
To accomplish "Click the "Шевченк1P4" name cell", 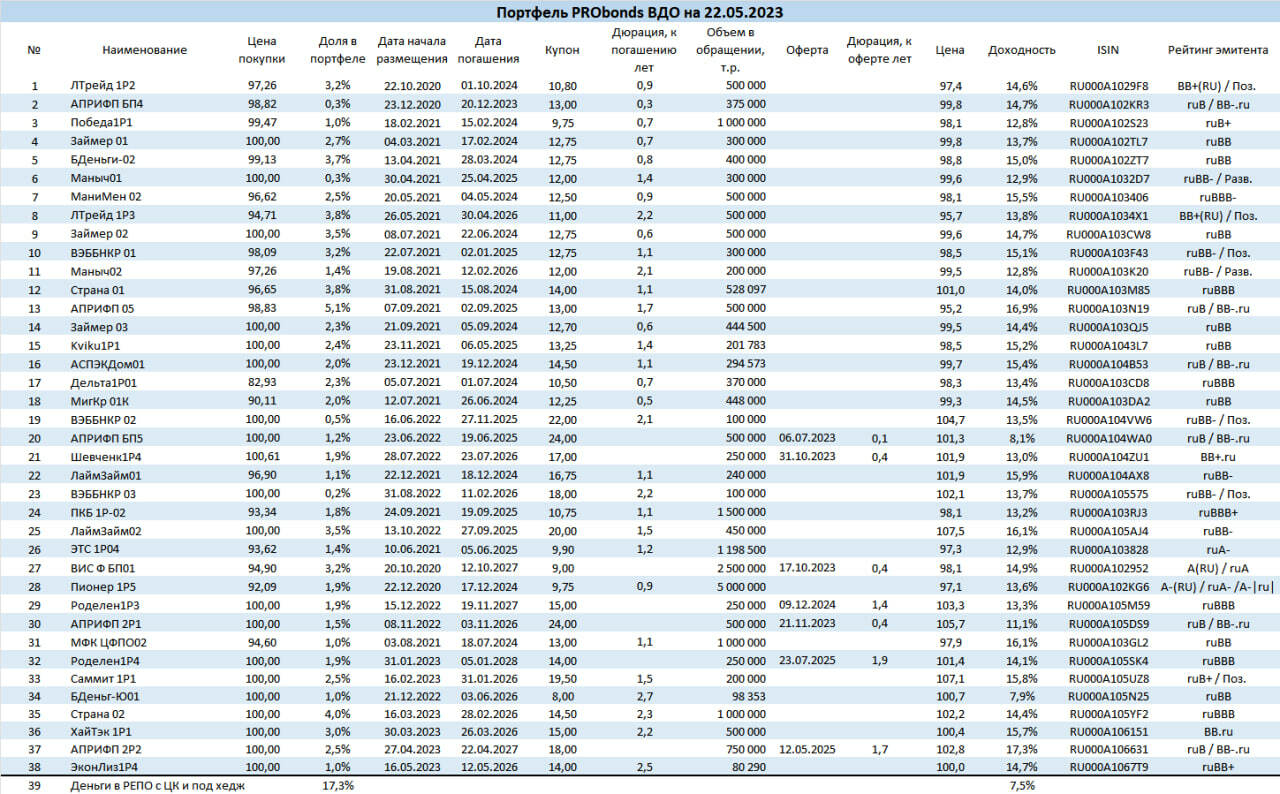I will pyautogui.click(x=105, y=456).
